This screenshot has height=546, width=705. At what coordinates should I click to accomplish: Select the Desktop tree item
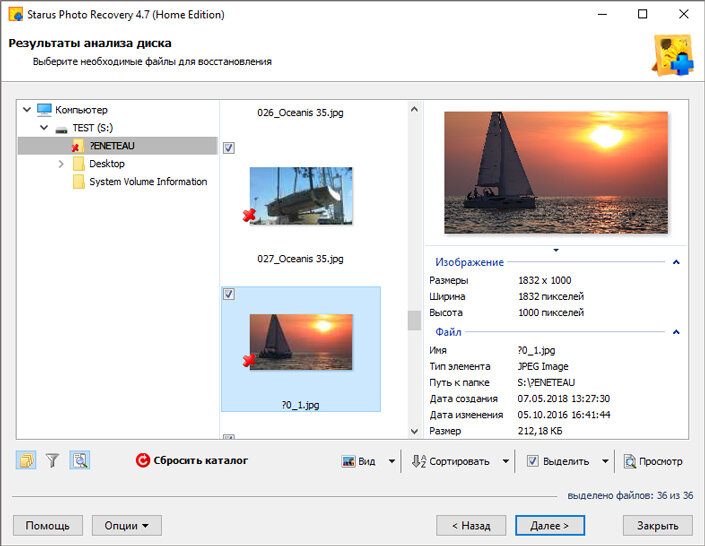(107, 164)
